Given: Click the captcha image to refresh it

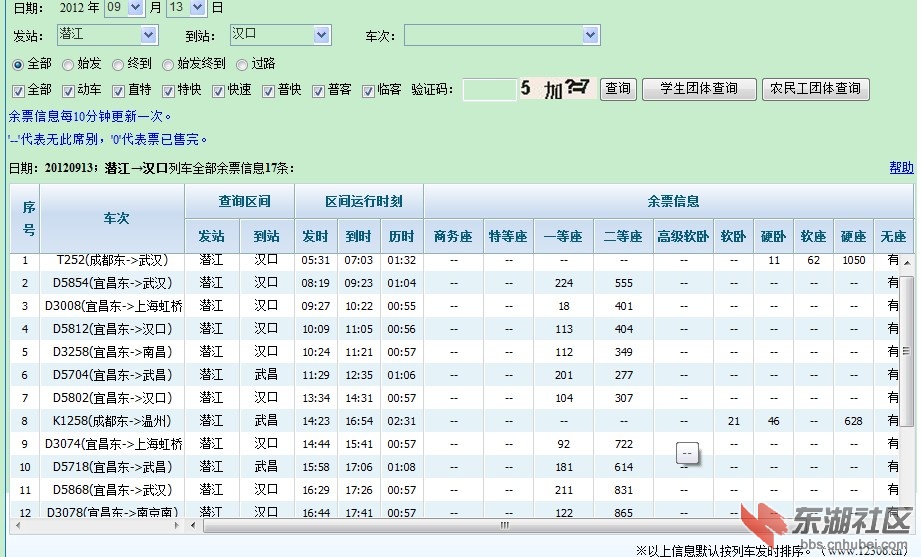Looking at the screenshot, I should (x=557, y=89).
